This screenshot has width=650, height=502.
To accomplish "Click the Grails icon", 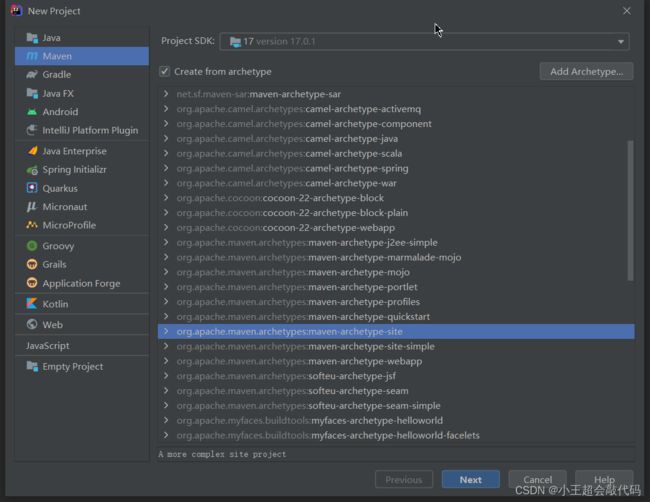I will [32, 264].
